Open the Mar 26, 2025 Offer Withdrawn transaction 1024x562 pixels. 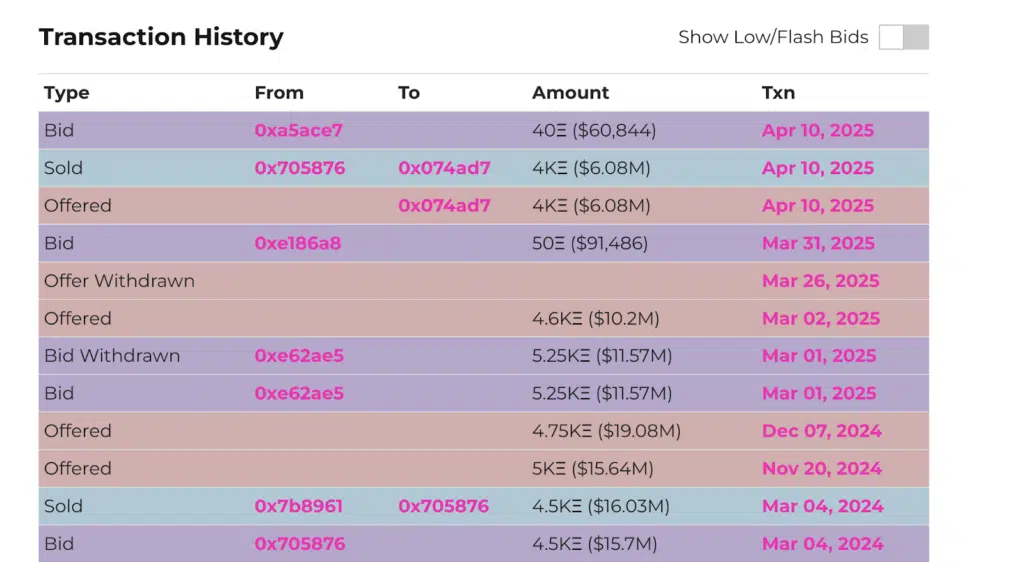click(820, 281)
